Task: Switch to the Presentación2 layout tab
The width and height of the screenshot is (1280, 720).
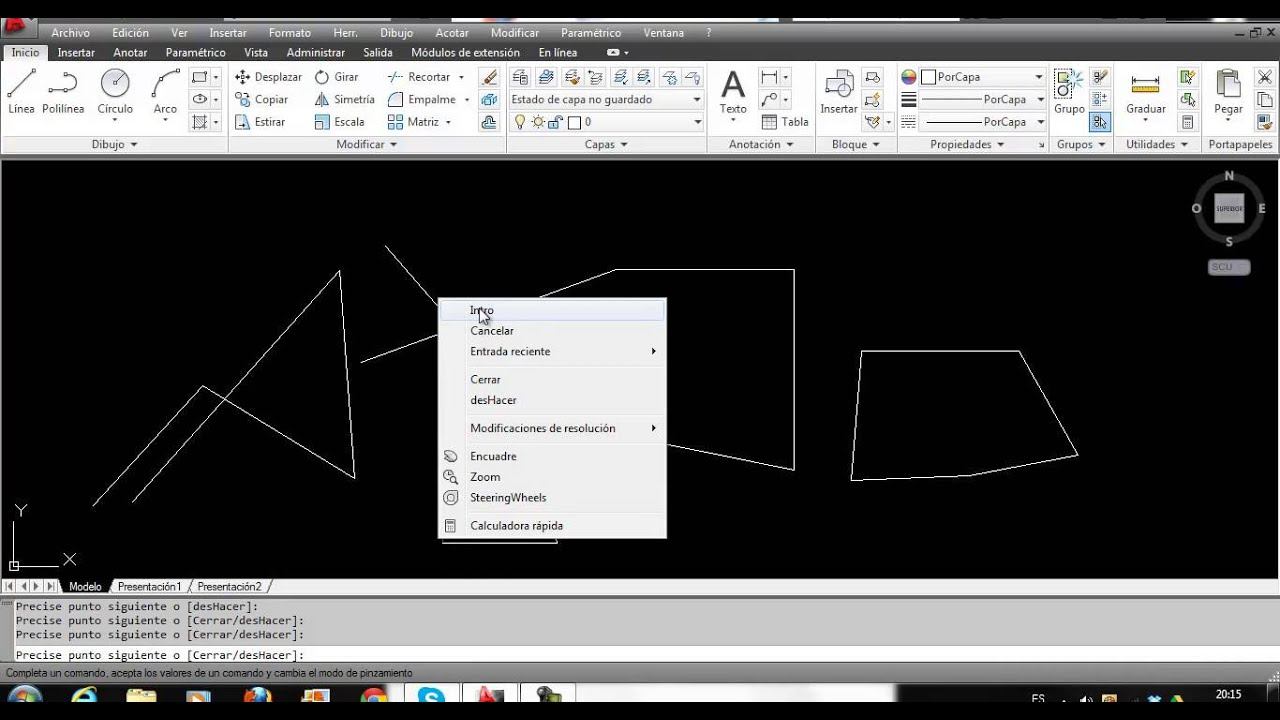Action: point(229,587)
